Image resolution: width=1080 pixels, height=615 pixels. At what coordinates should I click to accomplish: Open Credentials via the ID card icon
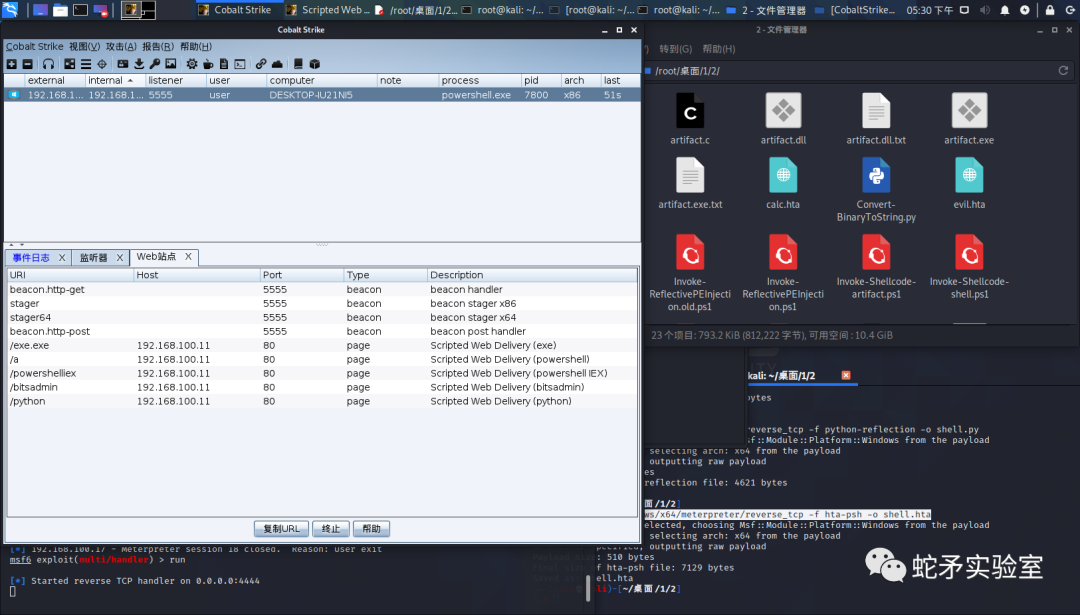(123, 64)
